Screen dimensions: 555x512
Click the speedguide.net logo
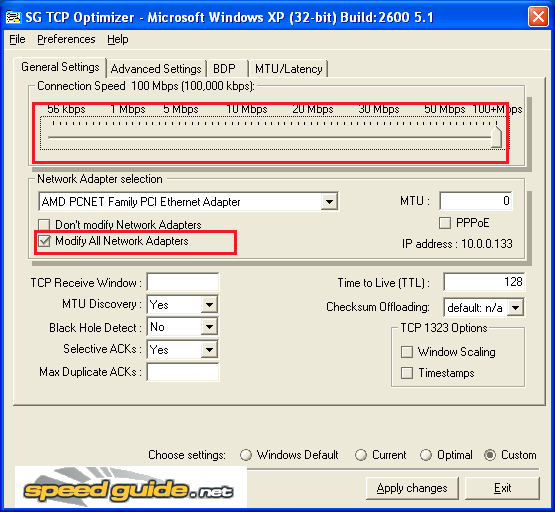[130, 488]
